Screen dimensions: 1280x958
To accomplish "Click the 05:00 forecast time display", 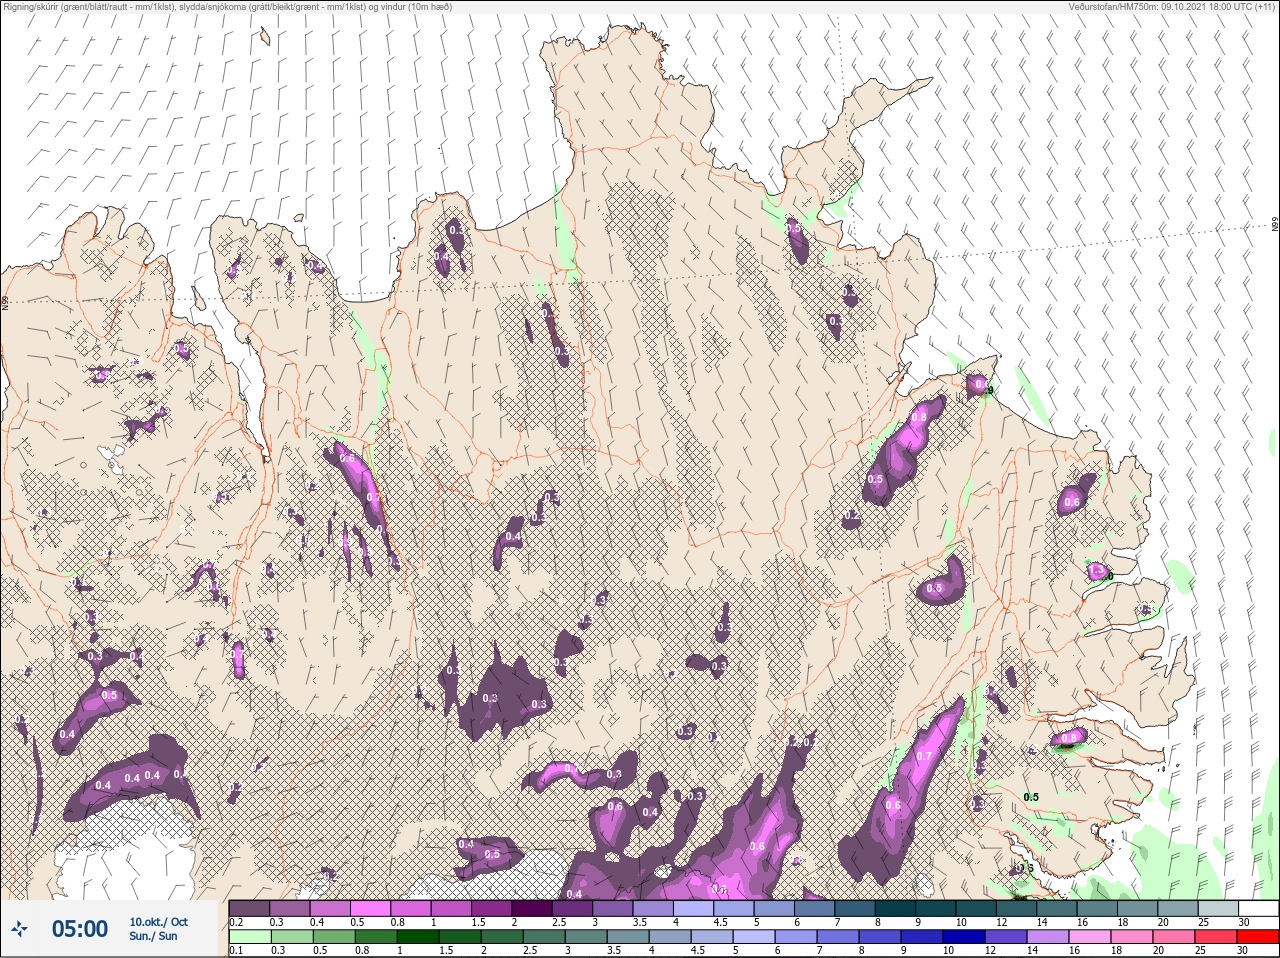I will (x=80, y=929).
